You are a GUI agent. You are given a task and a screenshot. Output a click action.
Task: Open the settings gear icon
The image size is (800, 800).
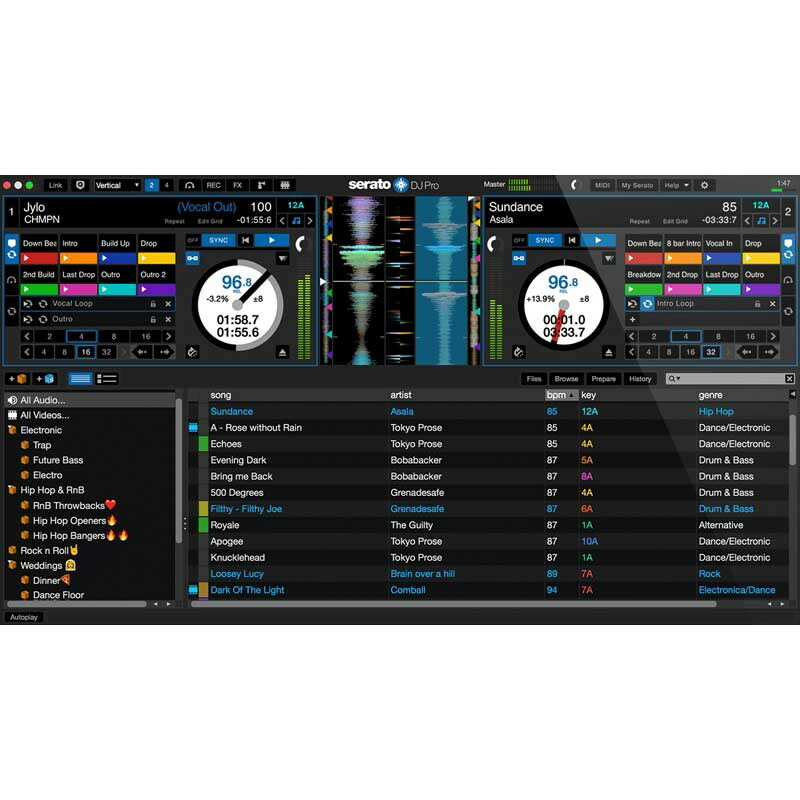[704, 185]
